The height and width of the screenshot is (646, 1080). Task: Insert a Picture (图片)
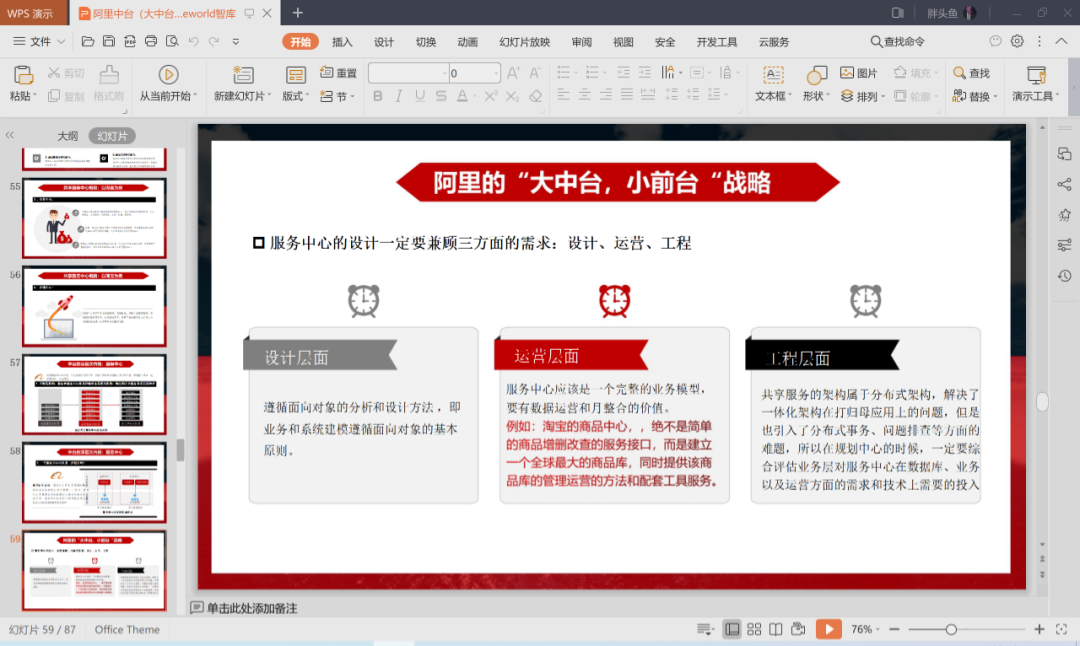pyautogui.click(x=859, y=73)
